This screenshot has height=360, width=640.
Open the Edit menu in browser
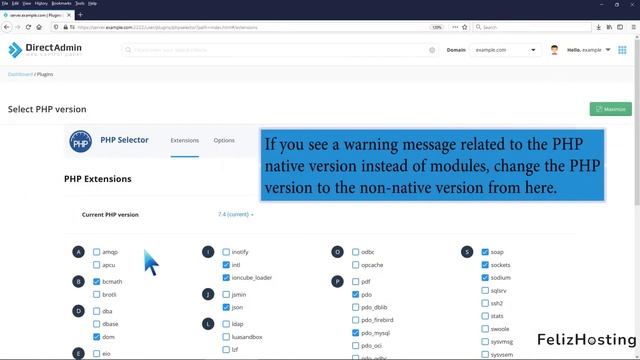coord(15,3)
